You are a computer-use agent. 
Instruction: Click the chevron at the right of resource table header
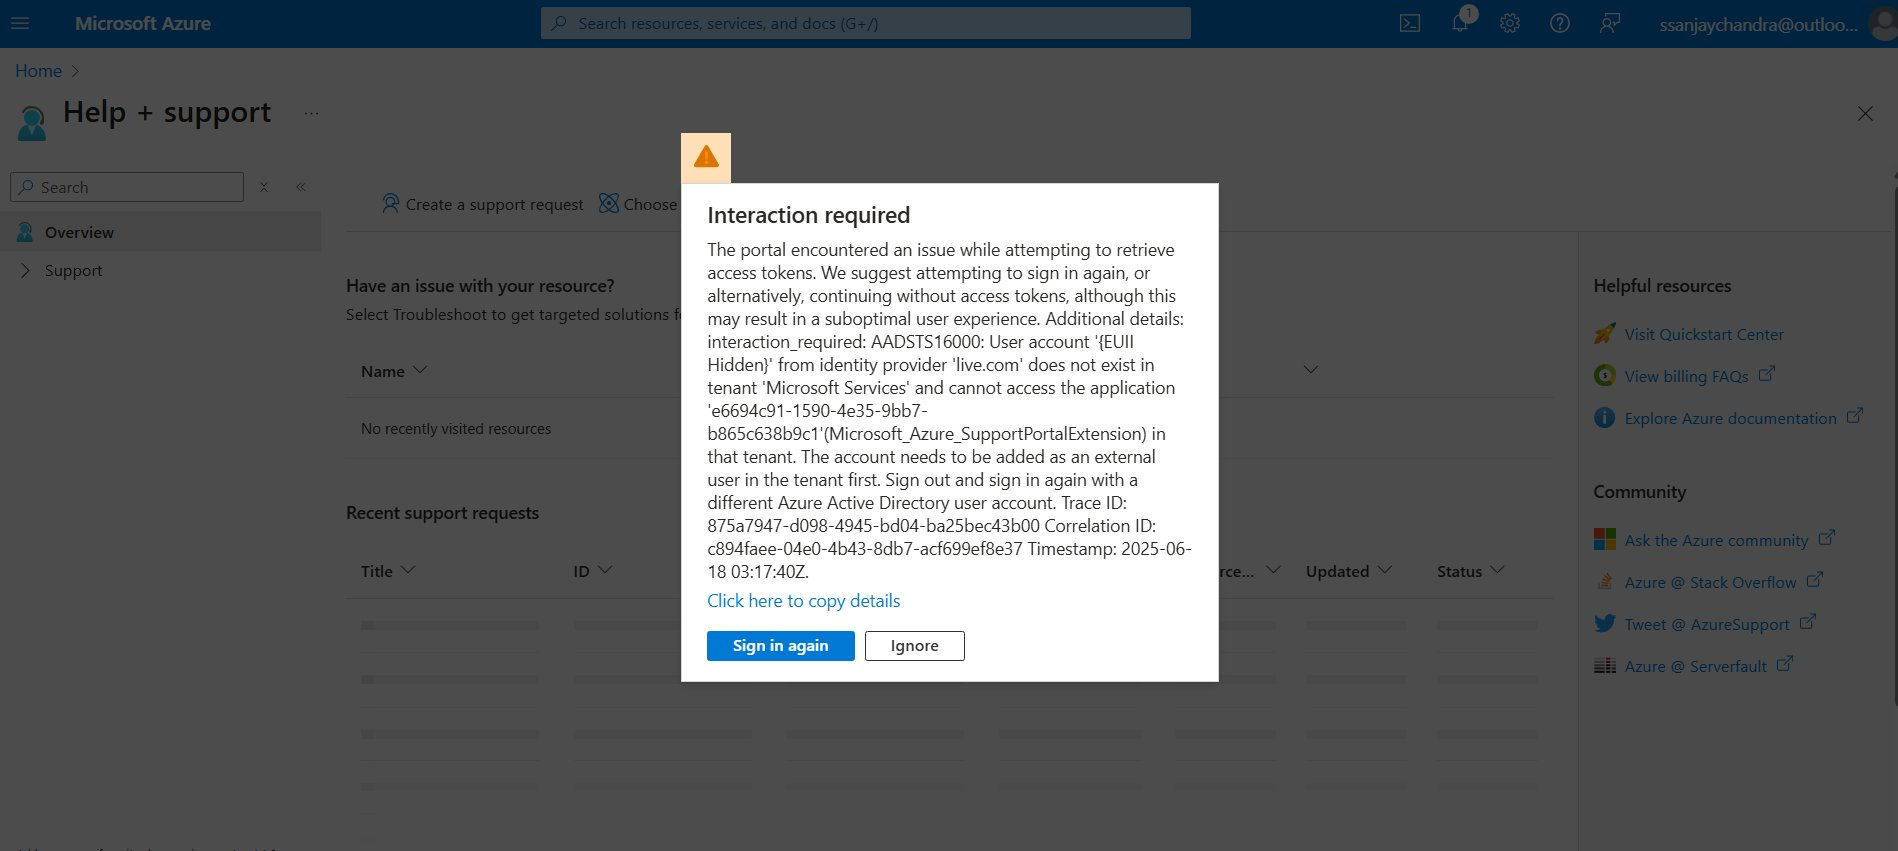(1311, 370)
